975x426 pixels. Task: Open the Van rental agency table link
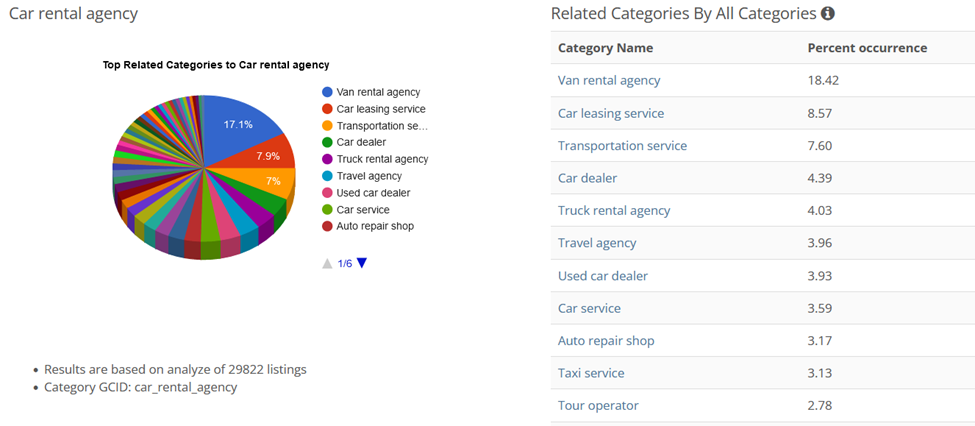click(609, 80)
